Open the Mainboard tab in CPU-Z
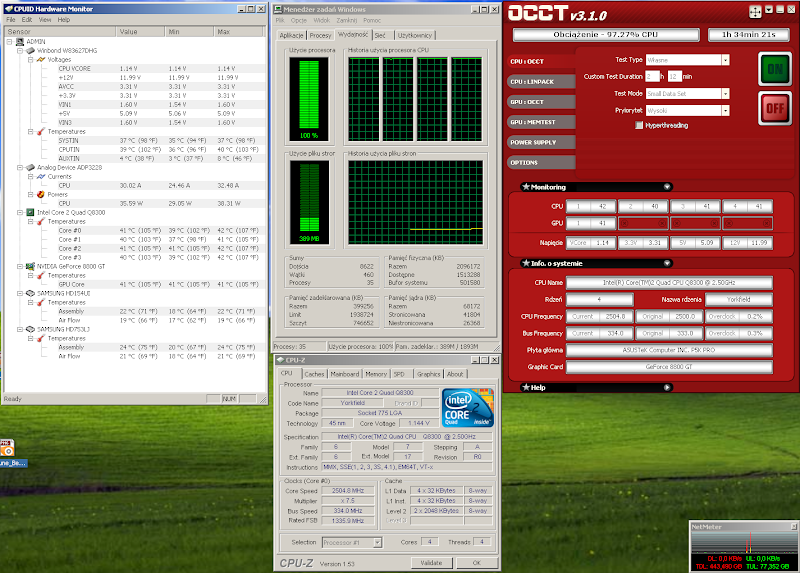The height and width of the screenshot is (573, 800). tap(344, 374)
